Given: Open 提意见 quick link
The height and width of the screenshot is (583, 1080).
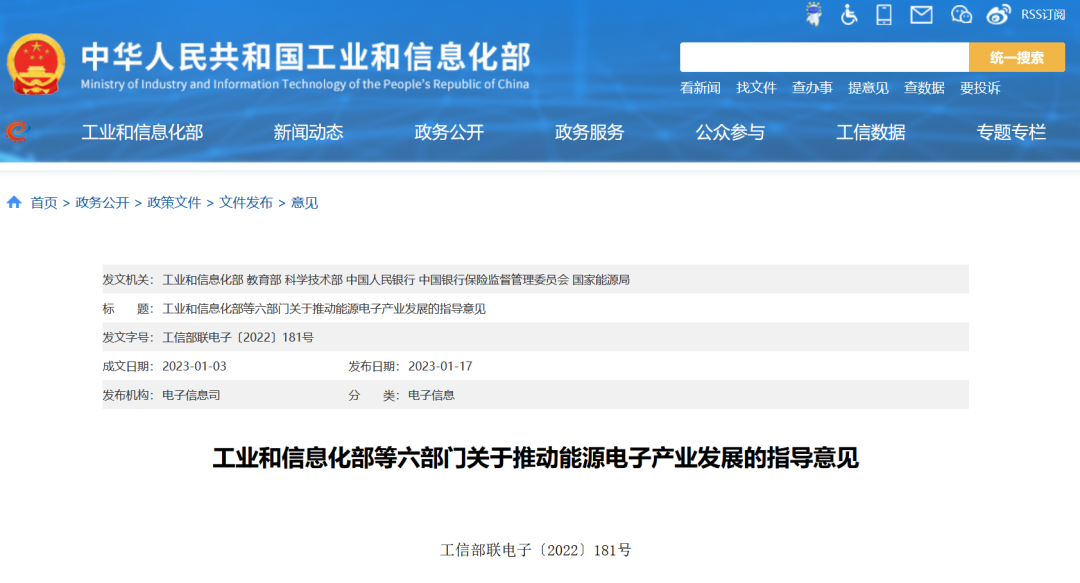Looking at the screenshot, I should pos(868,88).
